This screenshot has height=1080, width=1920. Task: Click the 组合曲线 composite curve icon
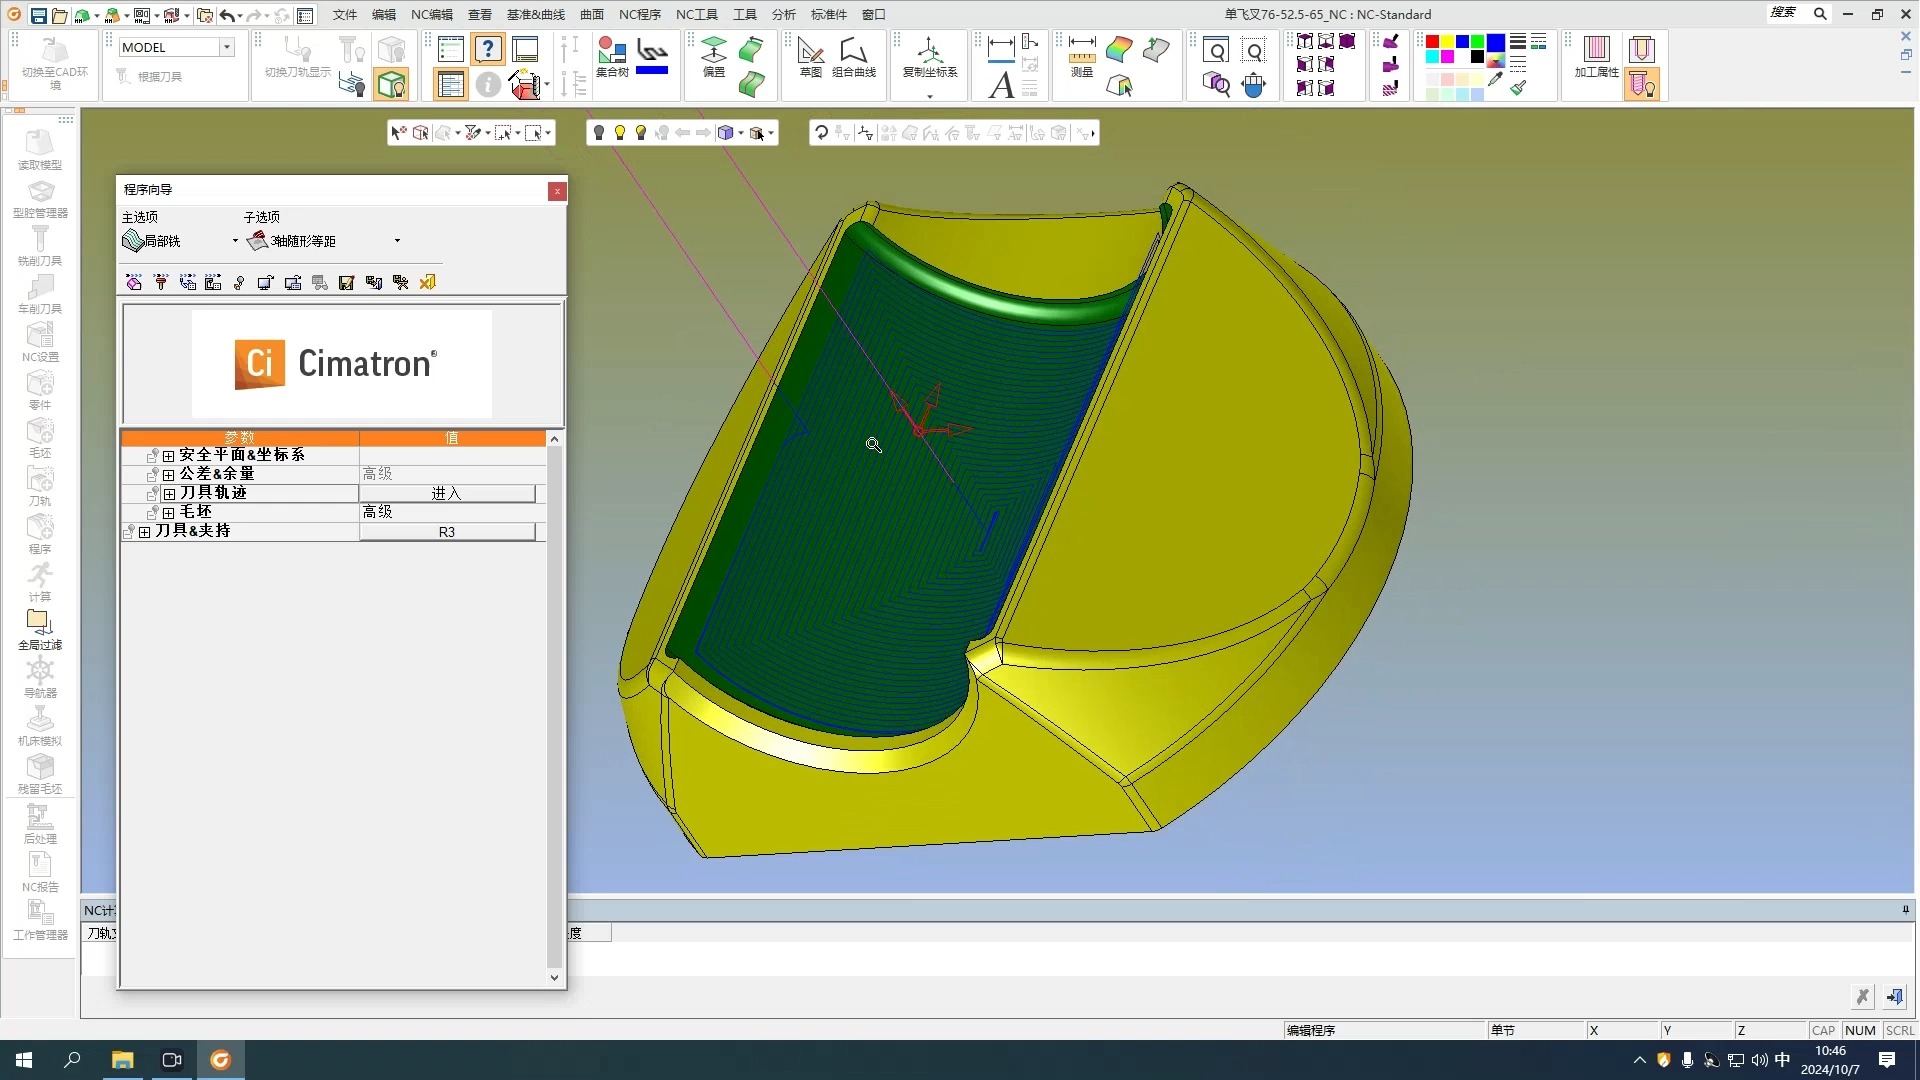coord(853,56)
